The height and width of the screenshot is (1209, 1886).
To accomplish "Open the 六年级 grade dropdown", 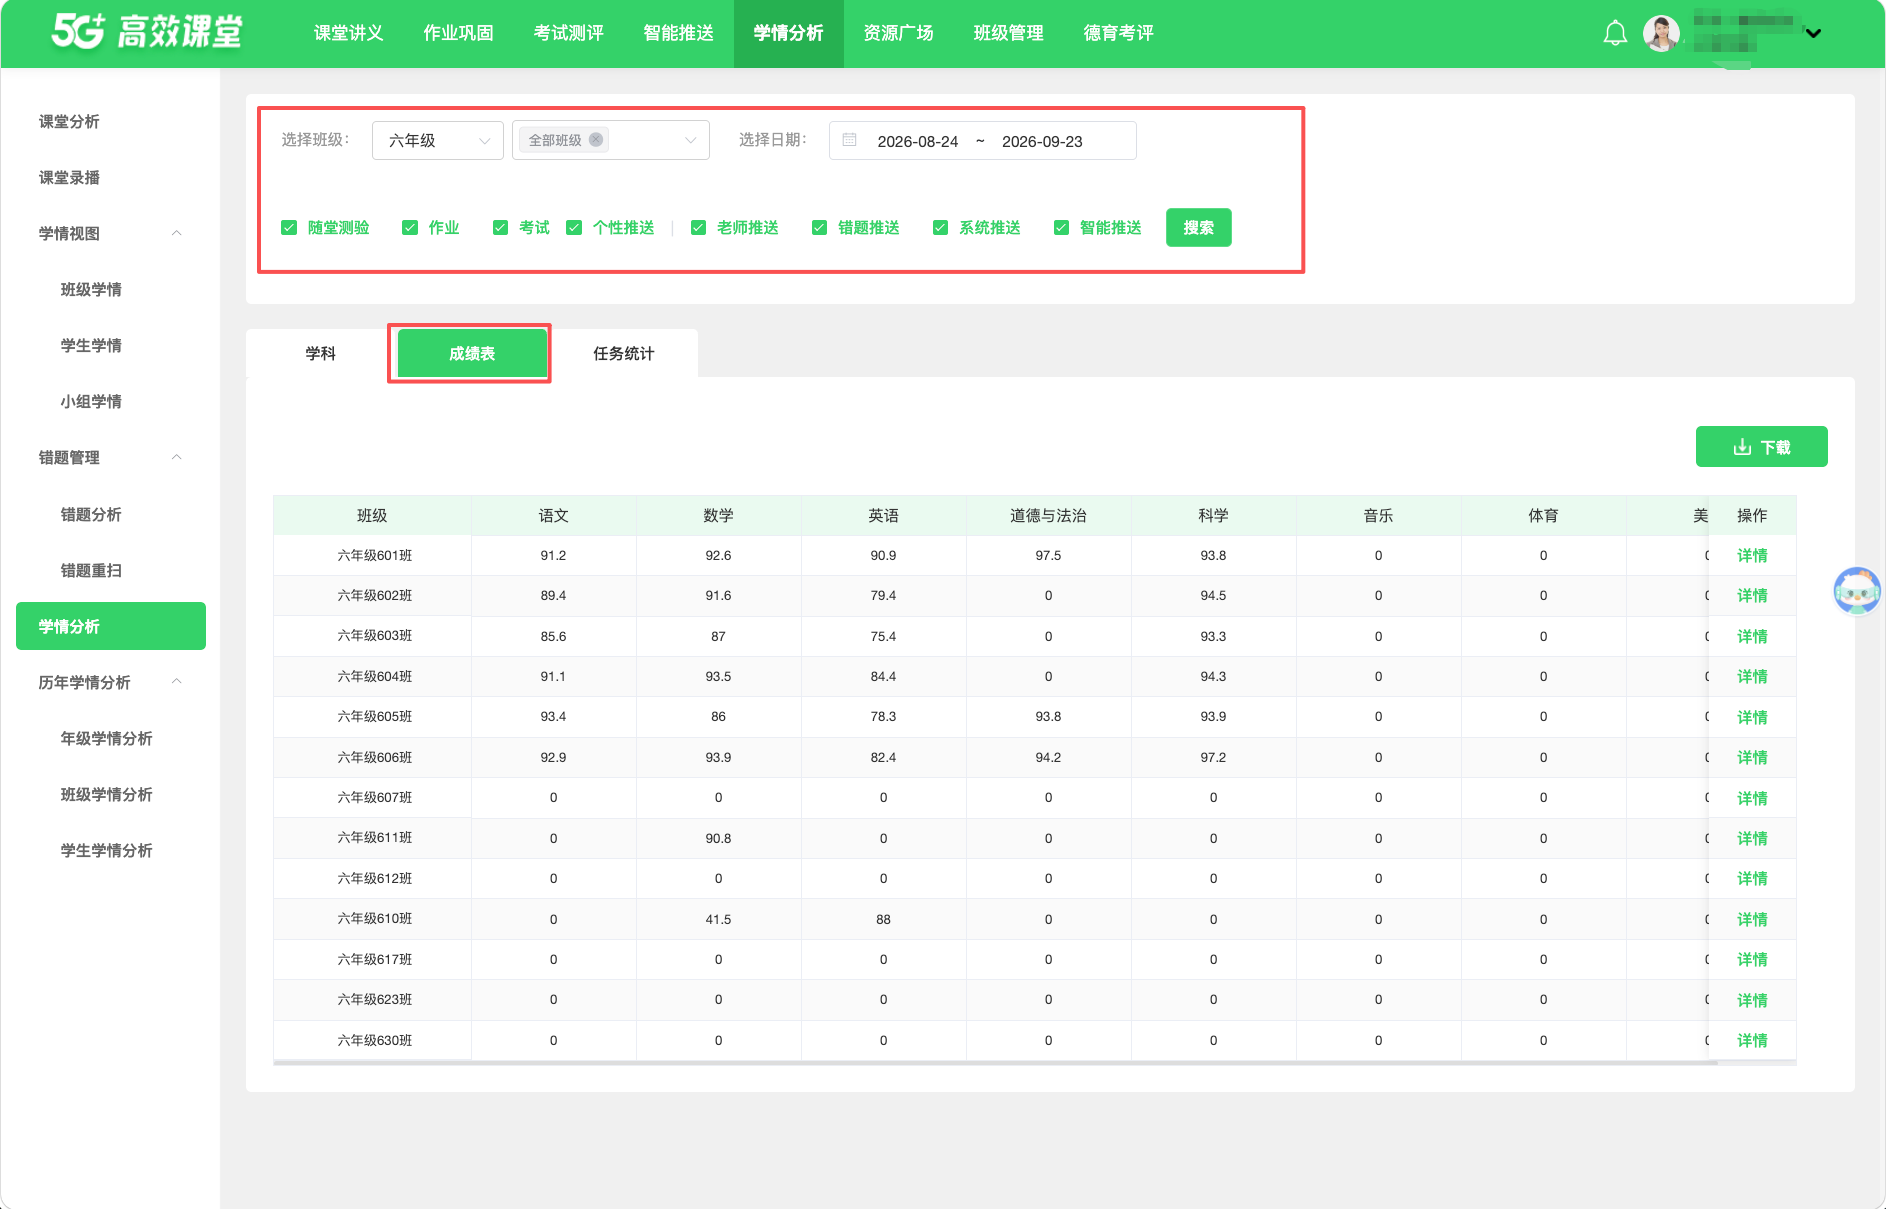I will click(x=438, y=140).
